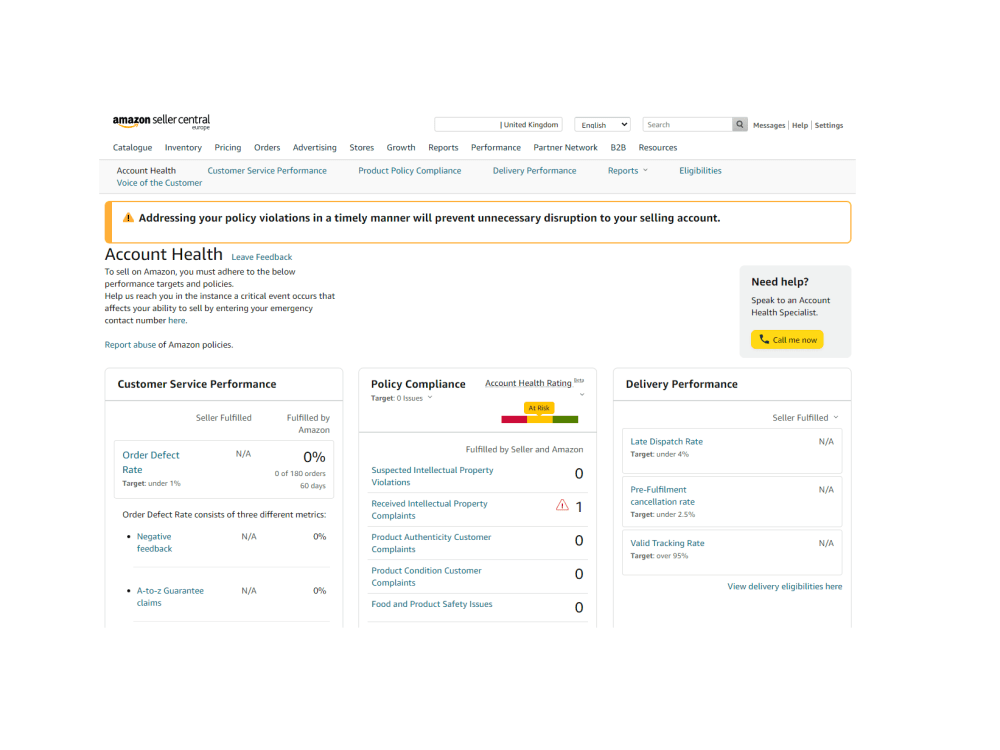The width and height of the screenshot is (1000, 750).
Task: Go to the Eligibilities tab
Action: point(700,170)
